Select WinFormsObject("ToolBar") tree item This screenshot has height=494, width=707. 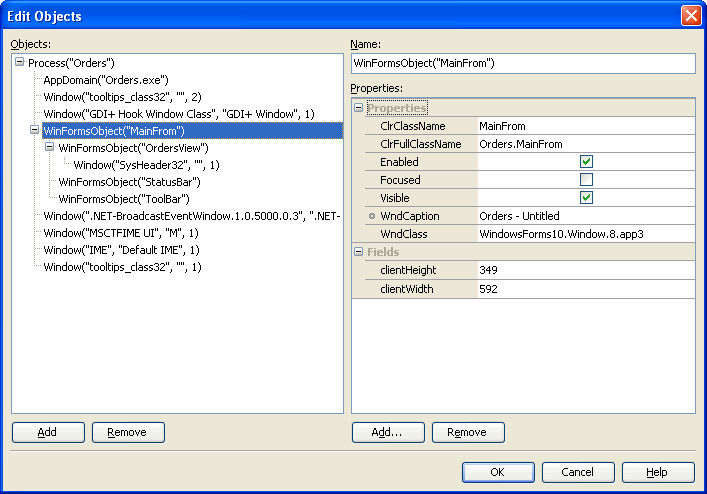(x=124, y=199)
